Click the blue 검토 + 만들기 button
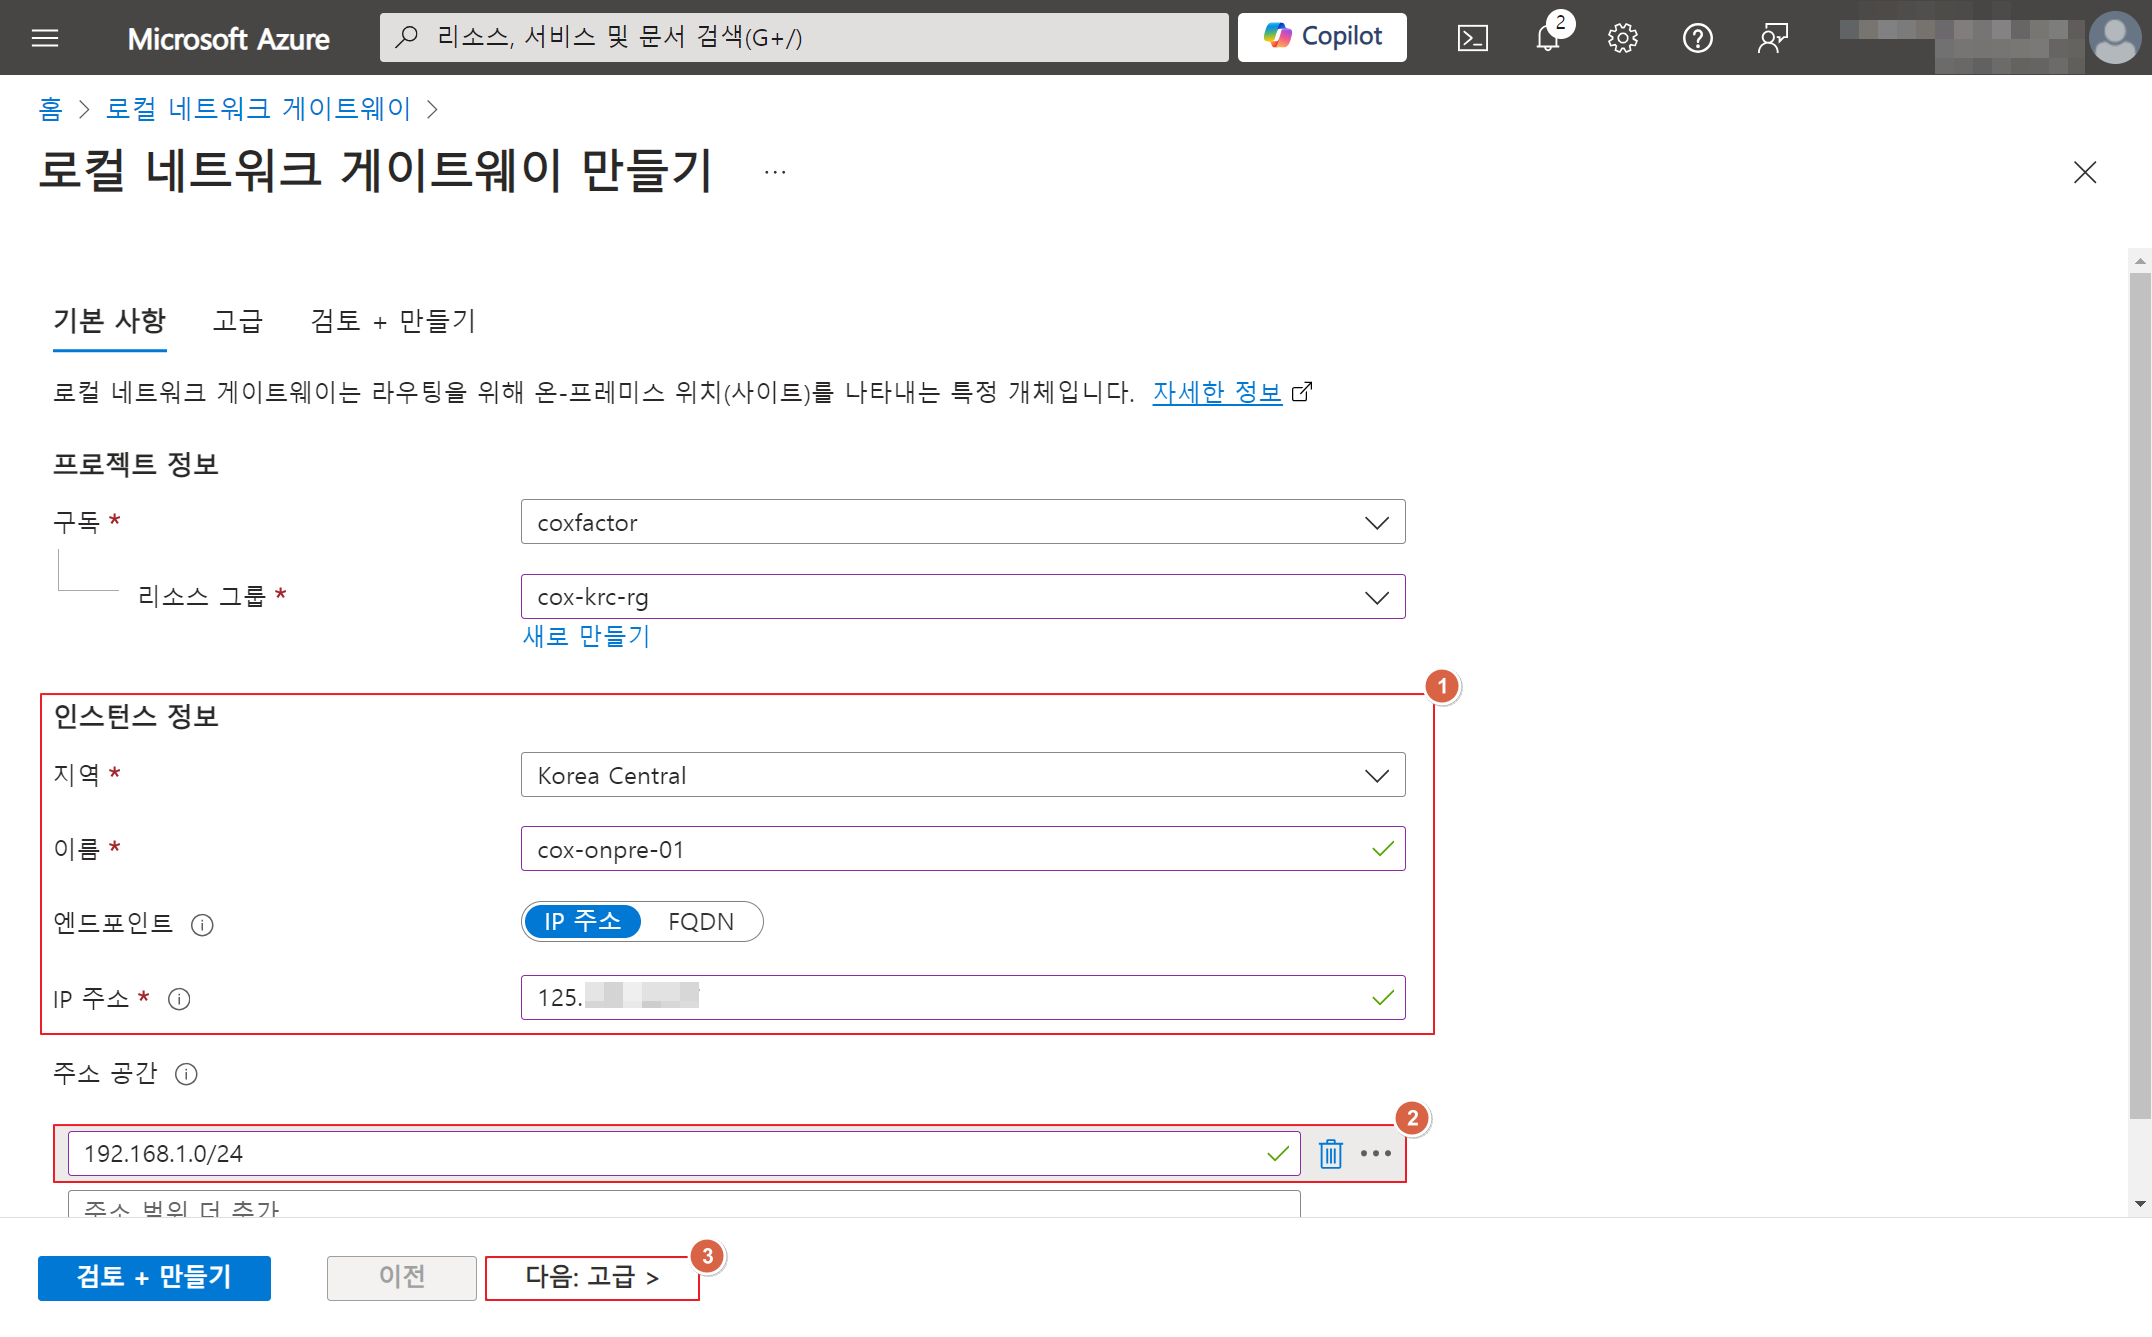 click(154, 1277)
